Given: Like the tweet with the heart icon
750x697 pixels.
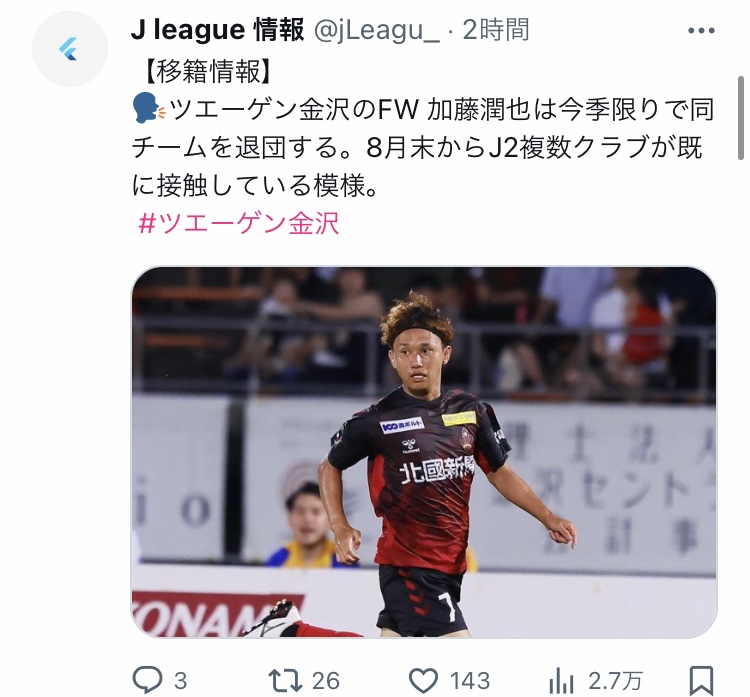Looking at the screenshot, I should coord(424,680).
